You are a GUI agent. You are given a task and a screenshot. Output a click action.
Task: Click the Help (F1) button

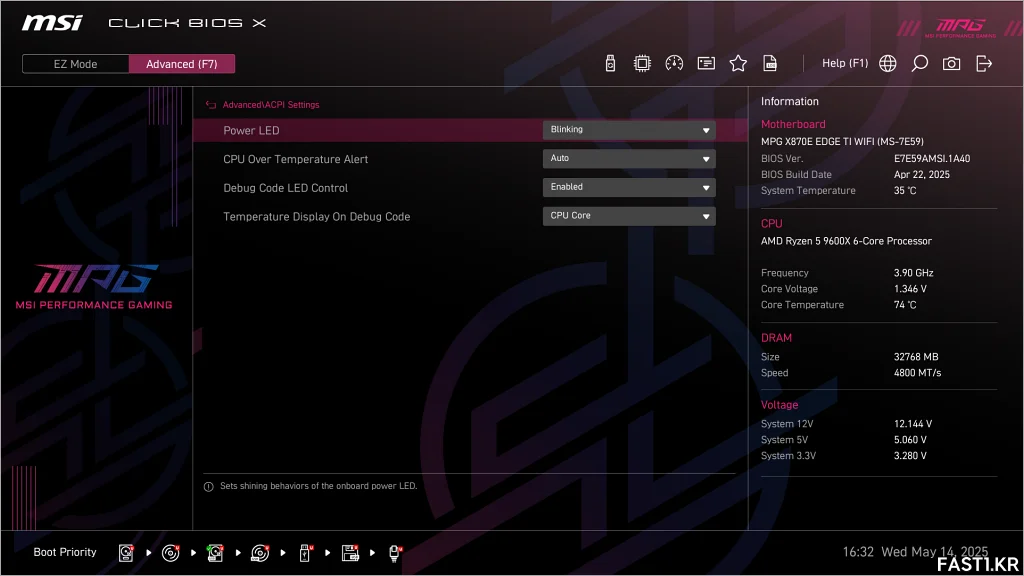(x=845, y=63)
